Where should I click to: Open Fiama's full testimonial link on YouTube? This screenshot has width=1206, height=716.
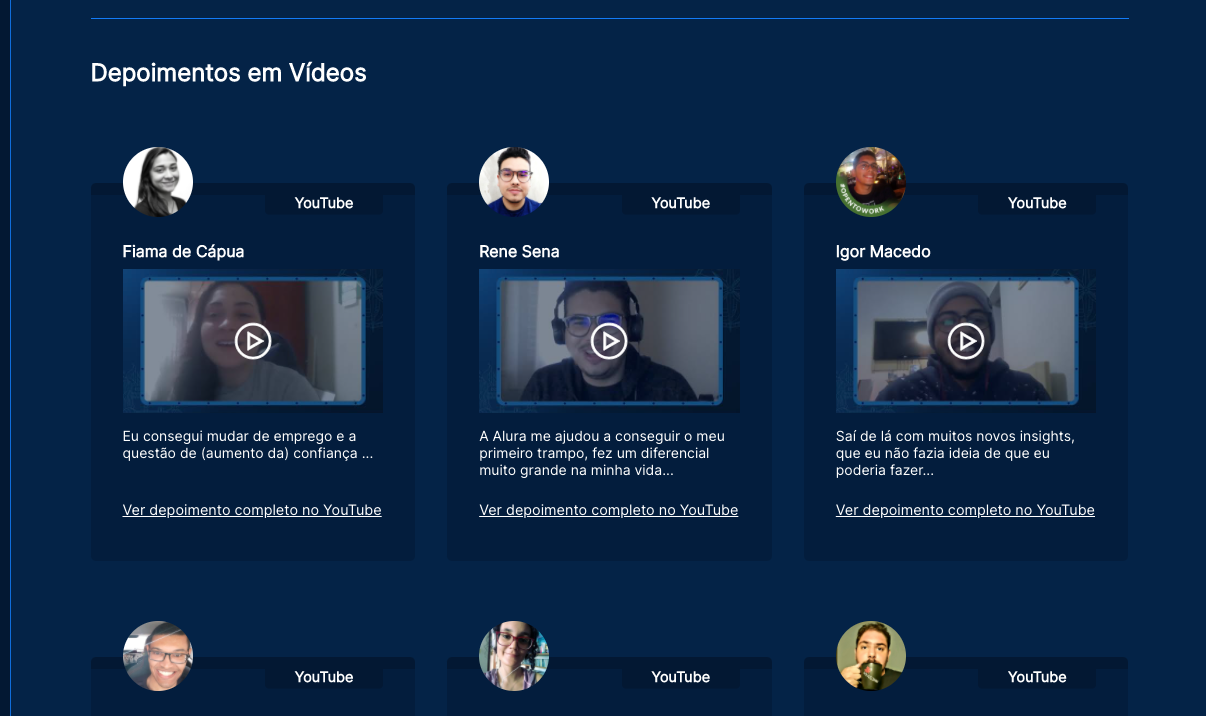point(252,510)
